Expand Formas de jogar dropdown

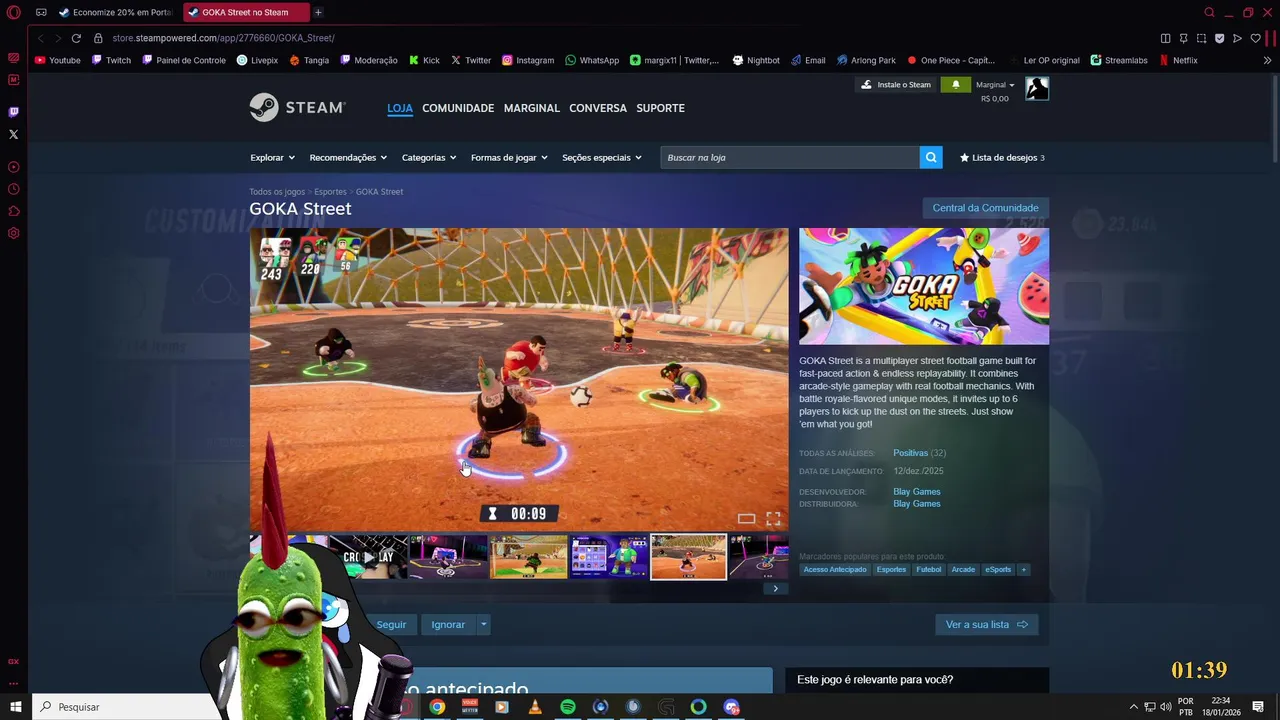point(510,157)
